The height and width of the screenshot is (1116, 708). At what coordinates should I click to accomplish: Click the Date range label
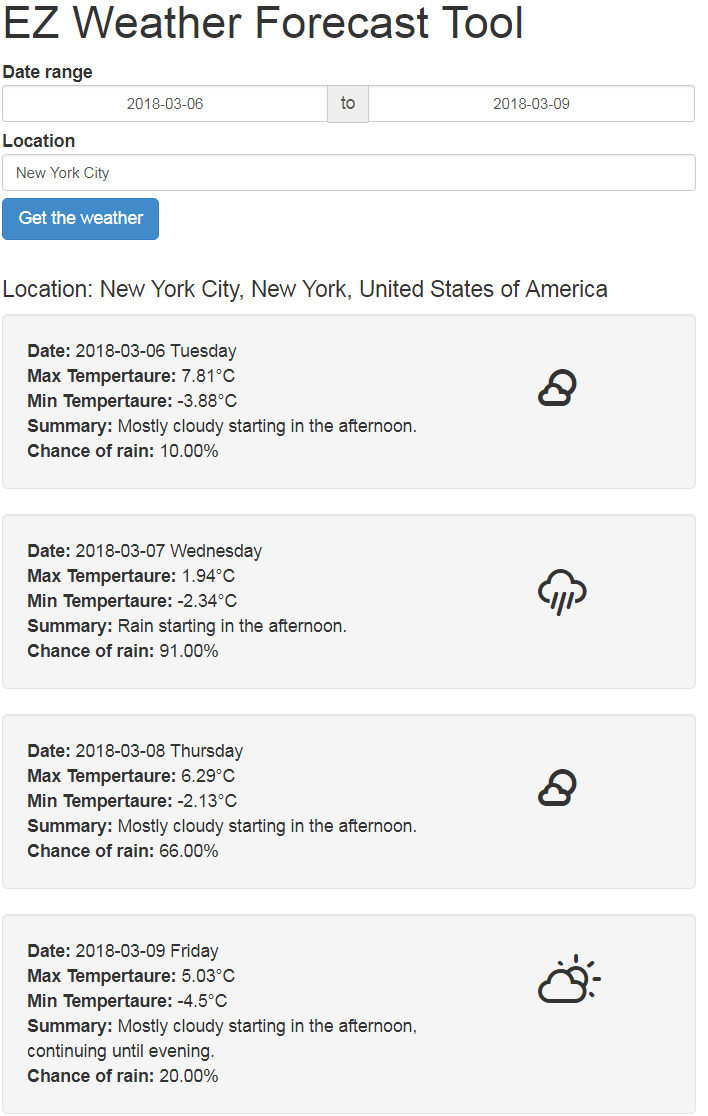[48, 72]
